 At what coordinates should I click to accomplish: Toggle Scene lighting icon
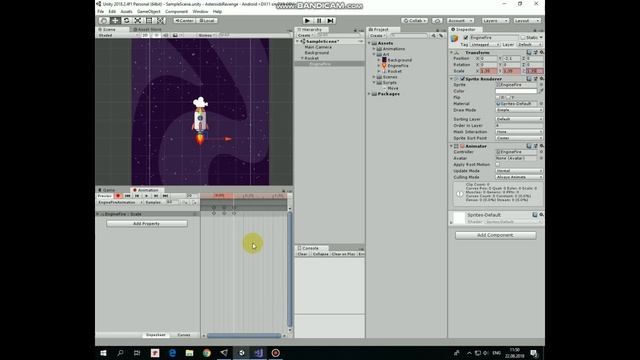(x=156, y=35)
